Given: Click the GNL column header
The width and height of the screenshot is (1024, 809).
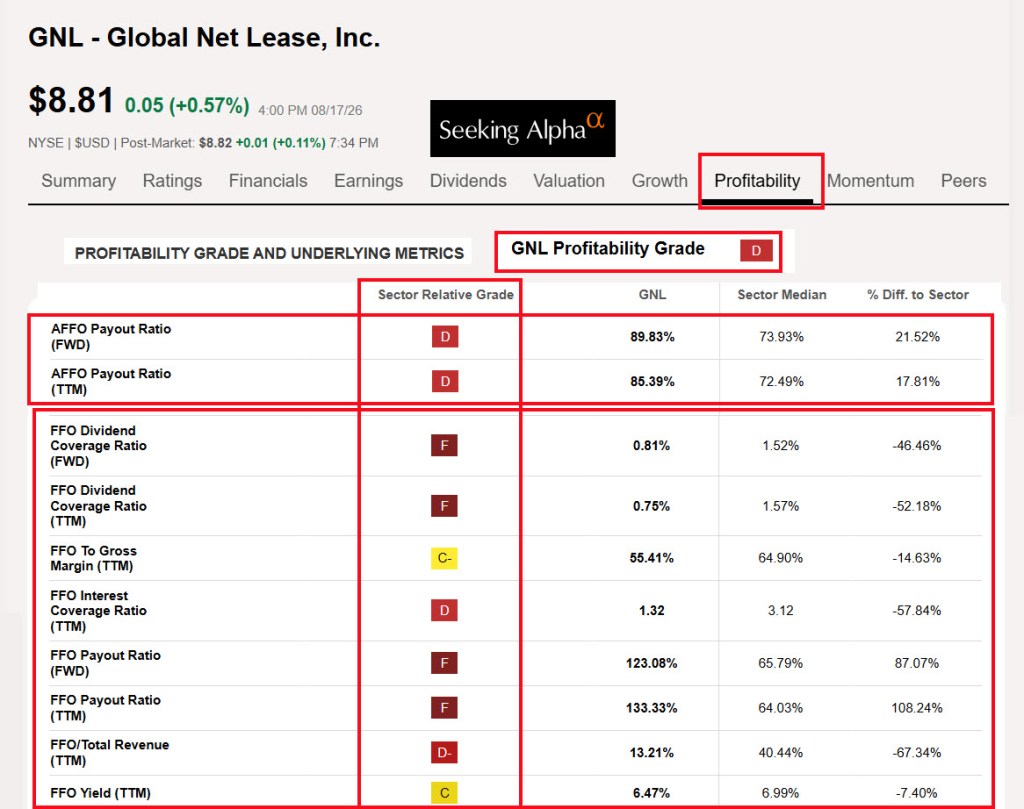Looking at the screenshot, I should [x=652, y=294].
